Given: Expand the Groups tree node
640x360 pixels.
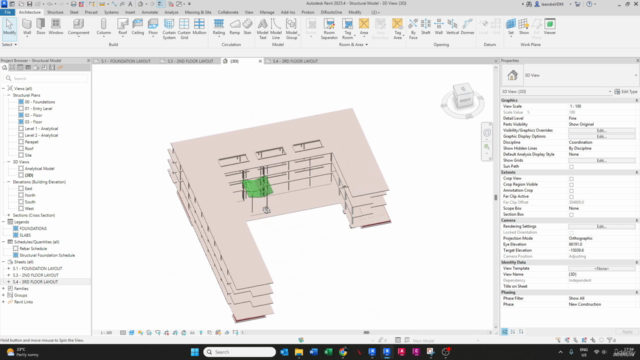Looking at the screenshot, I should point(4,295).
